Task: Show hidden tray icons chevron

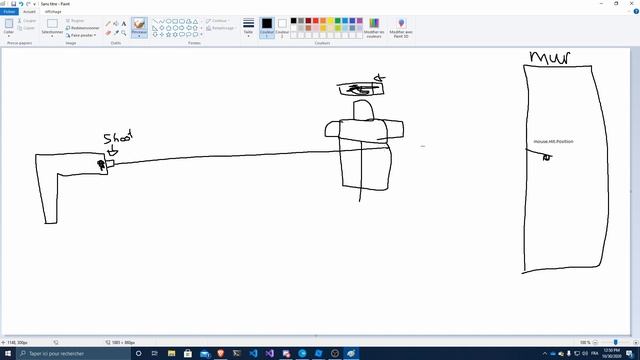Action: point(544,353)
